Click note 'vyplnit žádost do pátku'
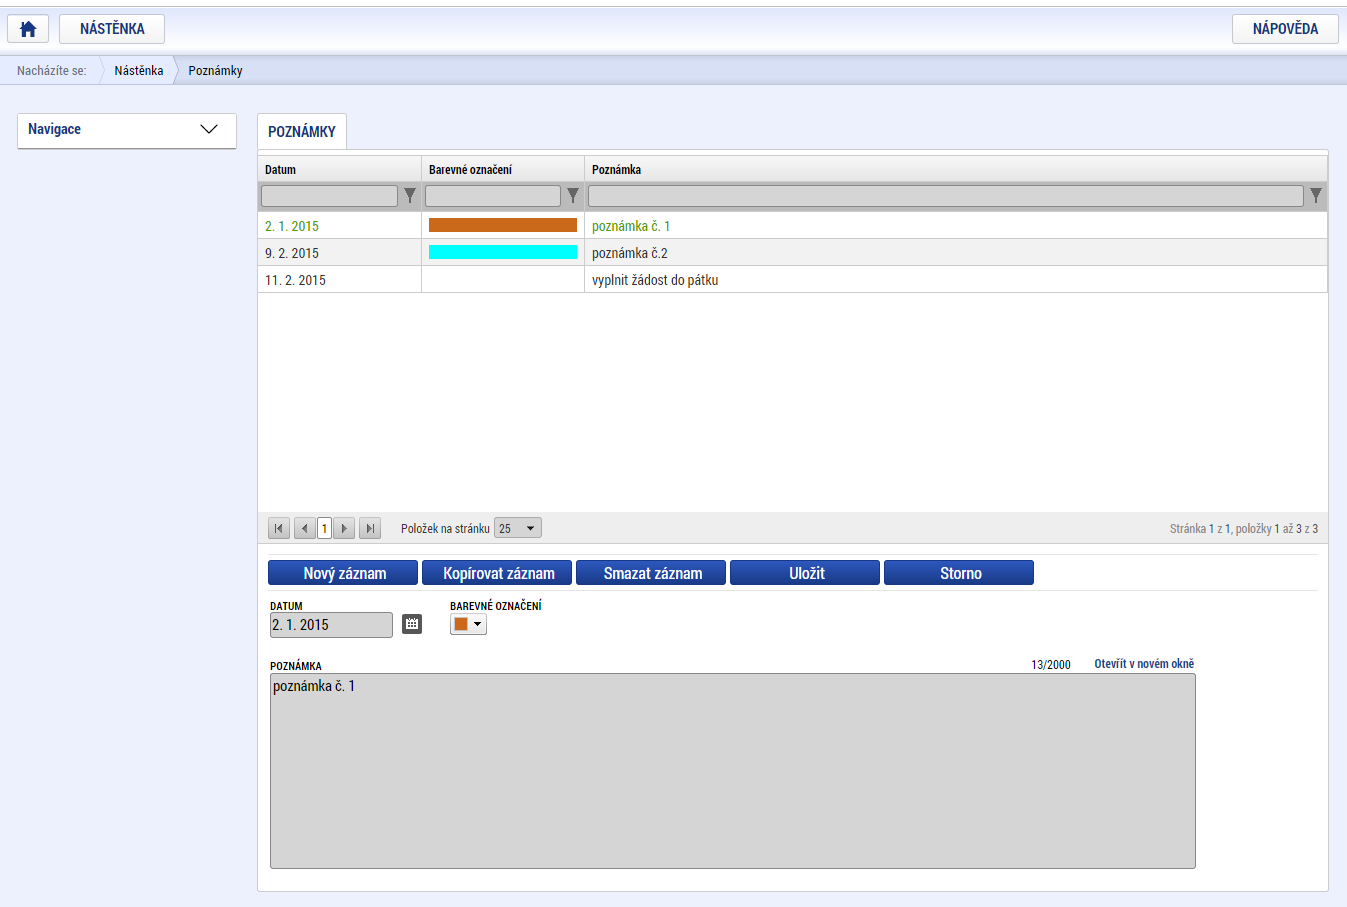The height and width of the screenshot is (907, 1347). point(655,280)
